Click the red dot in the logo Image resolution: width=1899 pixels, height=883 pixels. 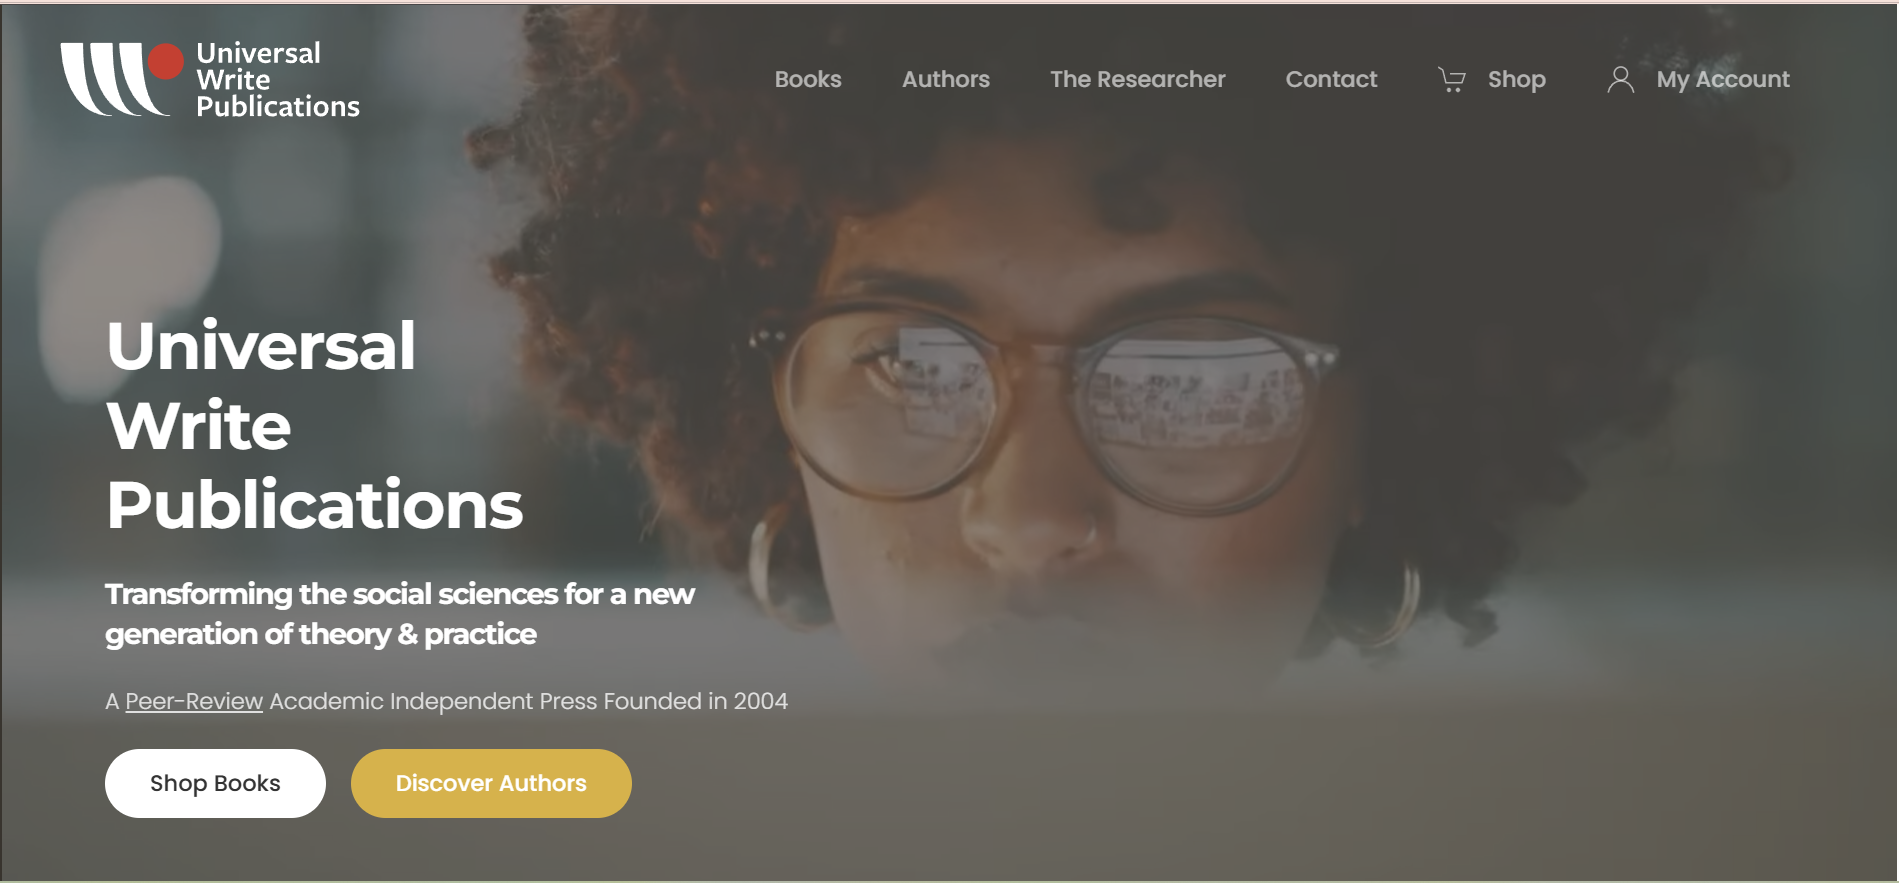tap(166, 61)
